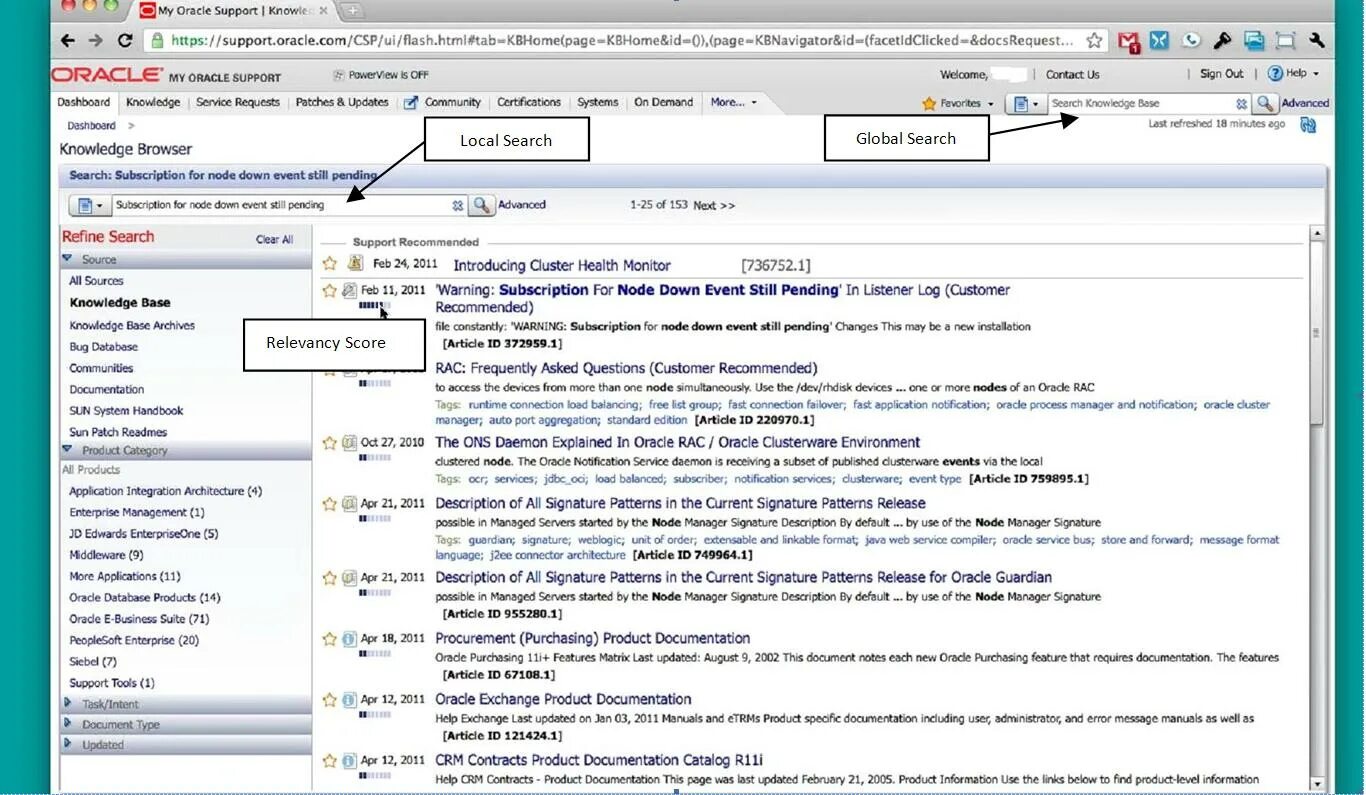Click relevancy bar under Apr 18, 2011

click(x=374, y=654)
